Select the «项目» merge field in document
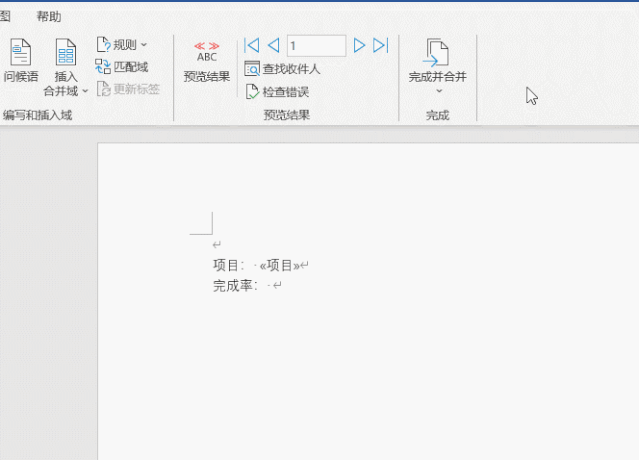Screen dimensions: 639x460 point(280,265)
